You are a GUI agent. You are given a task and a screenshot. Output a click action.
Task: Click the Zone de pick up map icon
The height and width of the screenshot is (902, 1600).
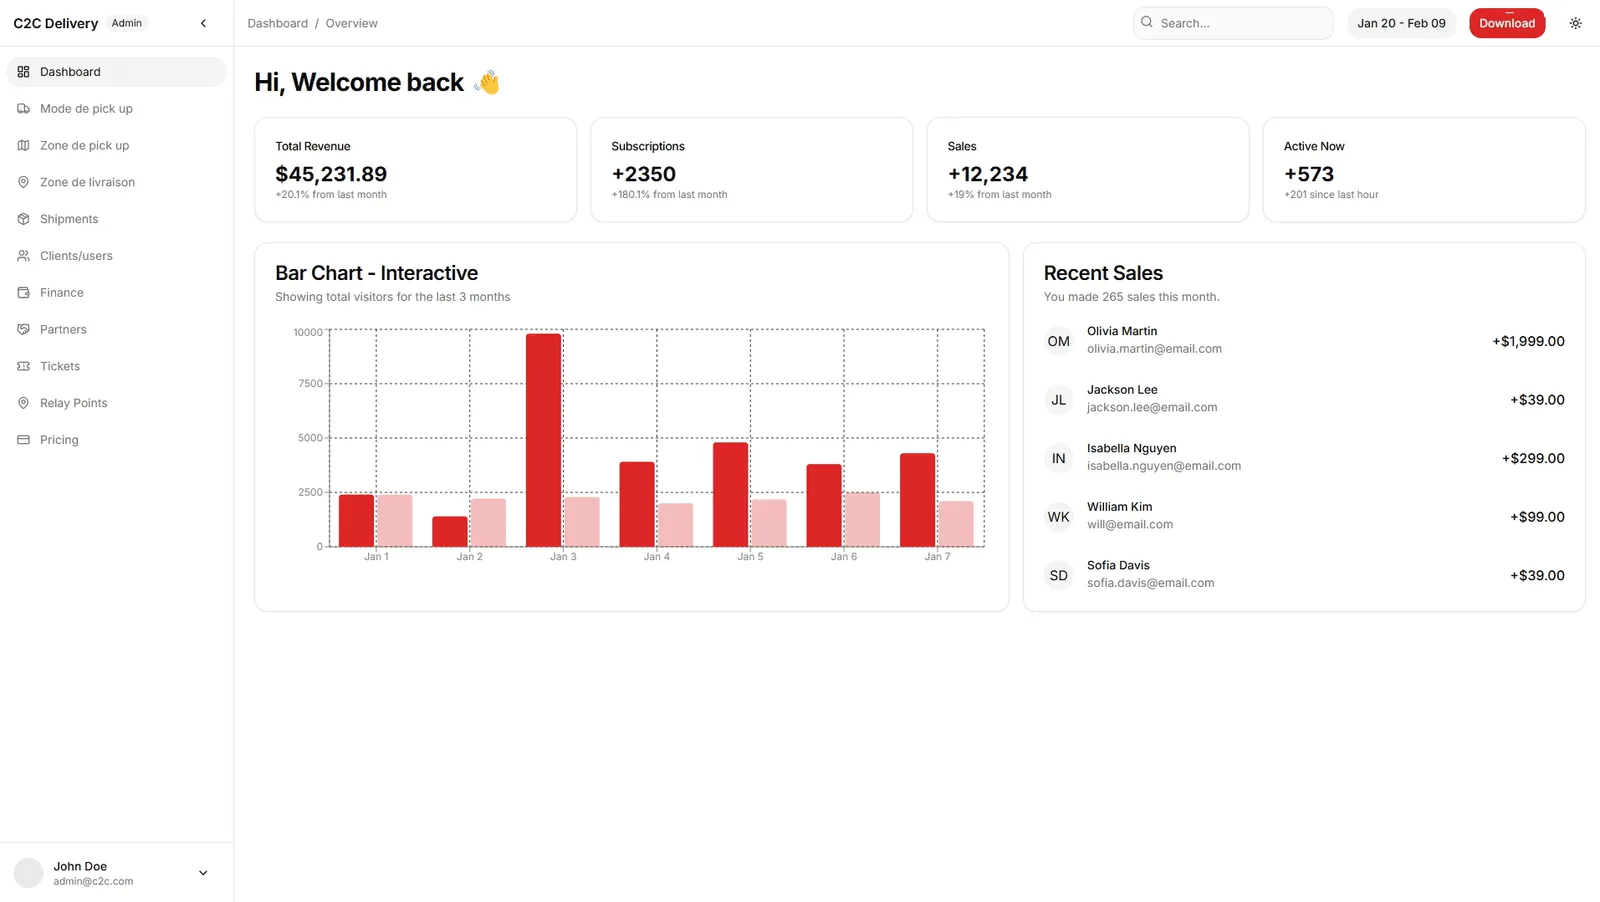pos(23,146)
